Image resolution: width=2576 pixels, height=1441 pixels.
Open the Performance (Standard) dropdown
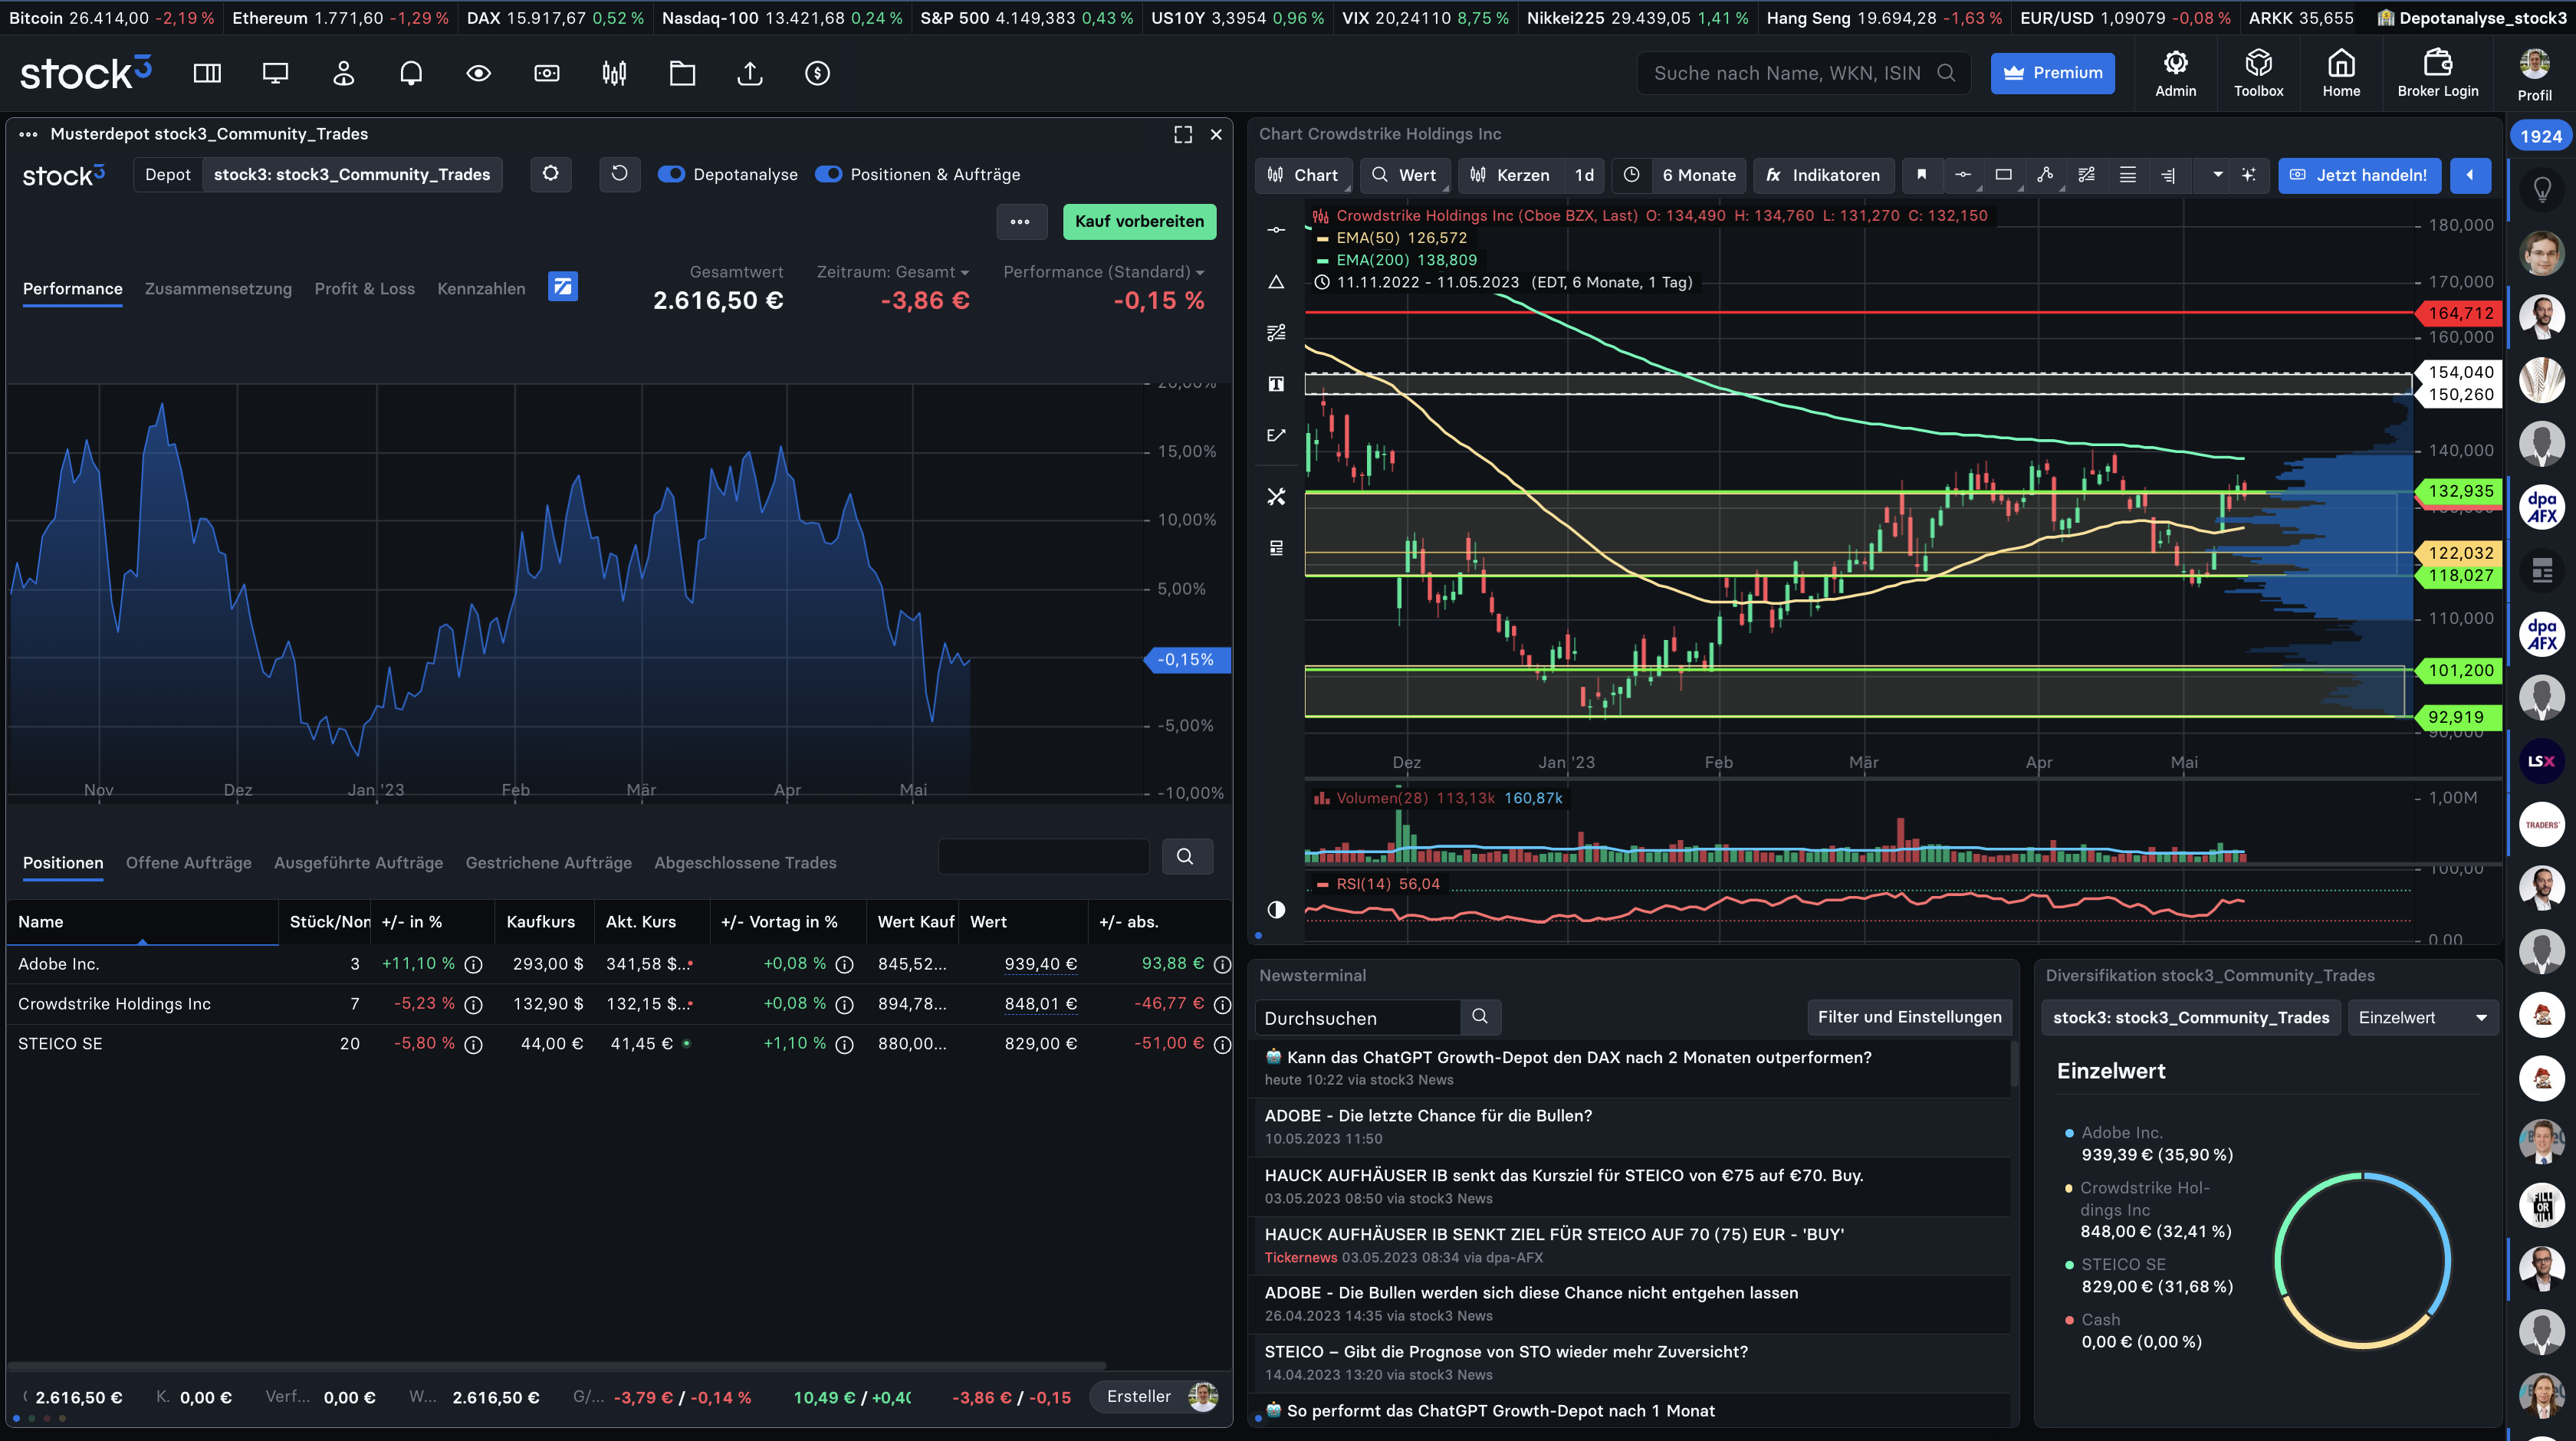[1104, 272]
